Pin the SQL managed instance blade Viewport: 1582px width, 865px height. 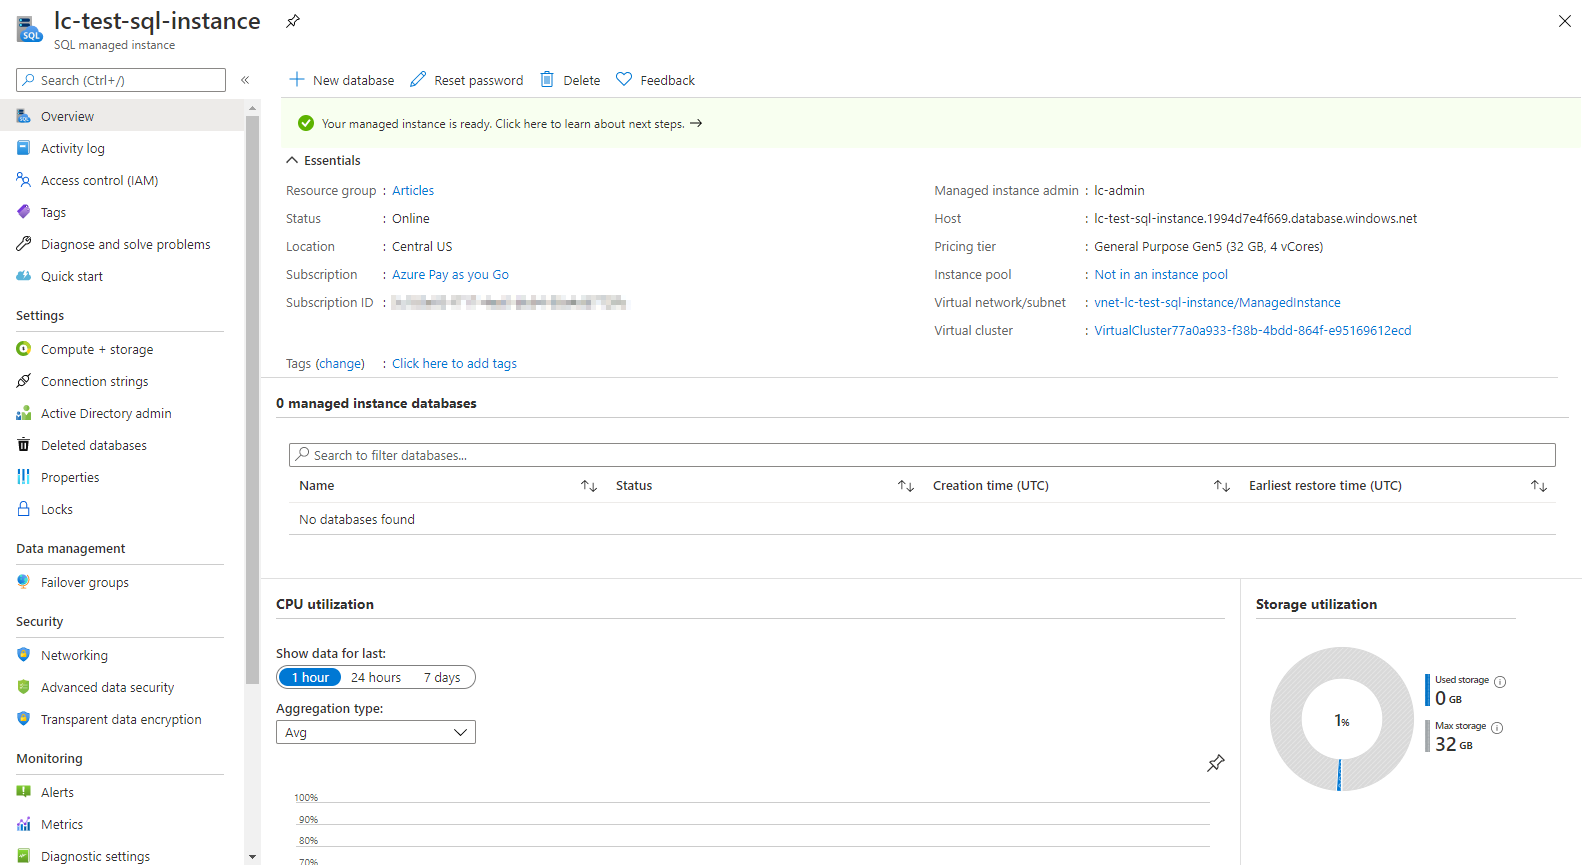point(293,21)
